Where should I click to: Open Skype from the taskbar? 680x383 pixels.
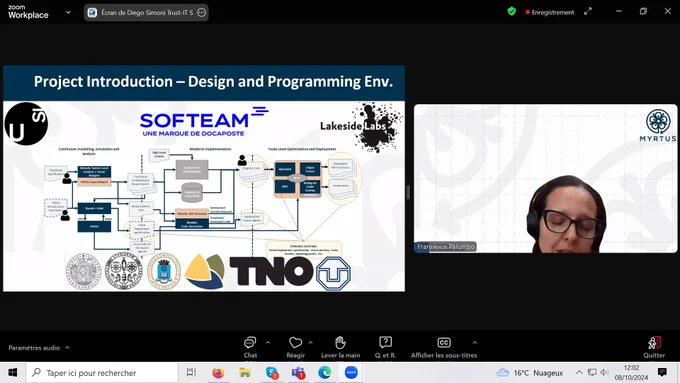click(272, 373)
